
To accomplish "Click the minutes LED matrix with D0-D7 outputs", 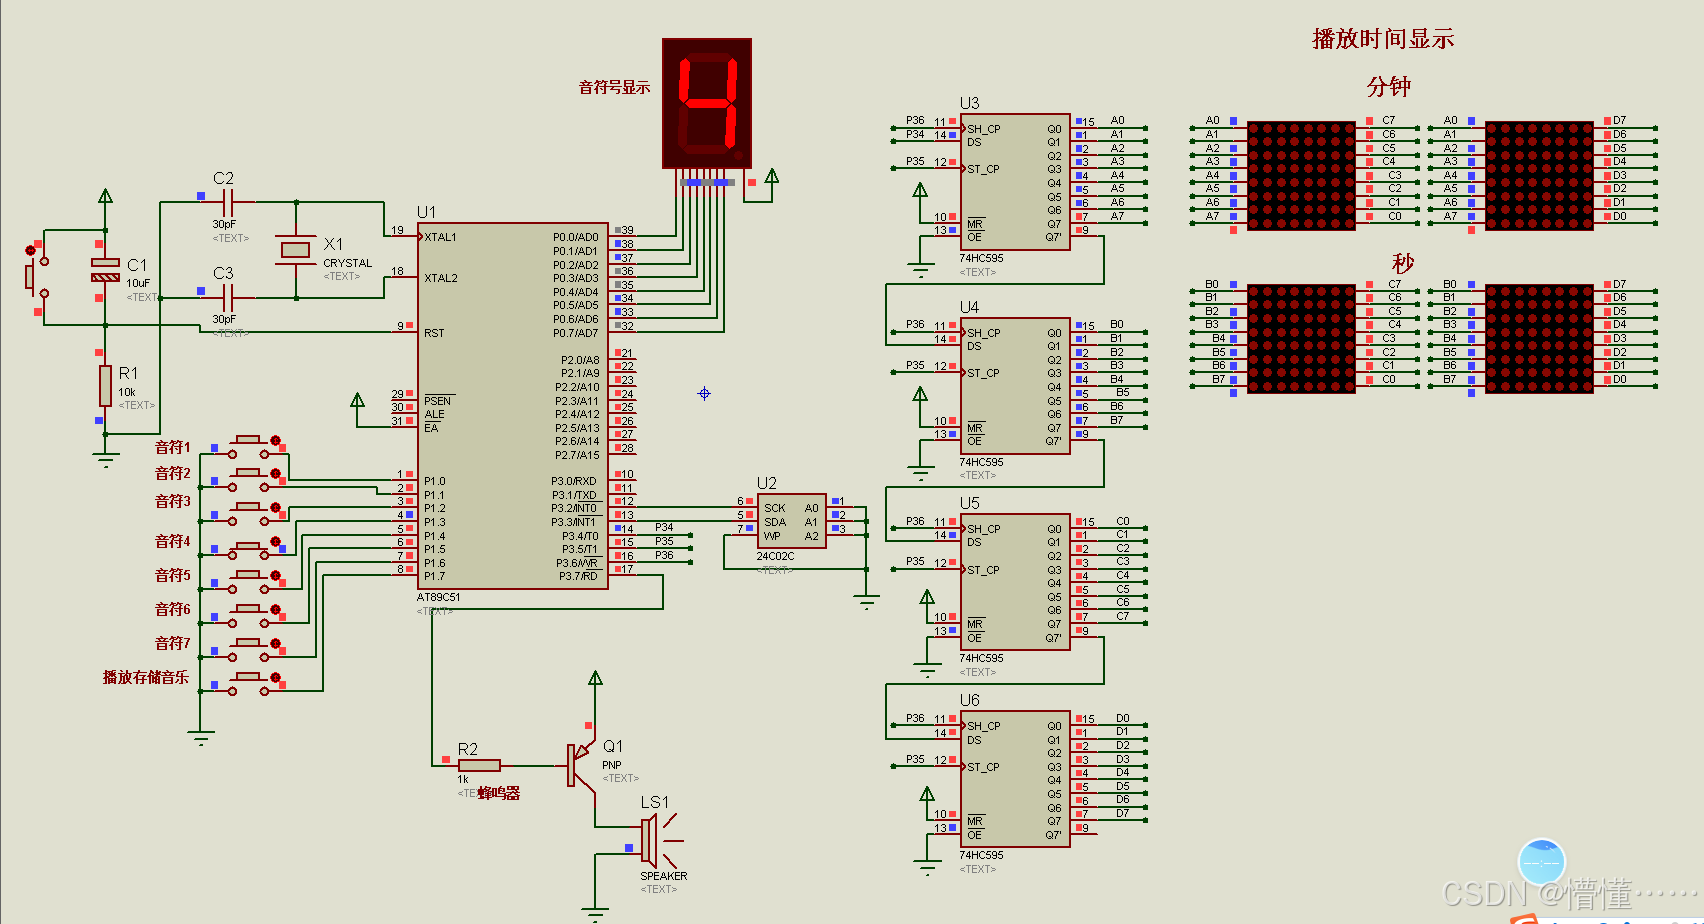I will [1539, 175].
